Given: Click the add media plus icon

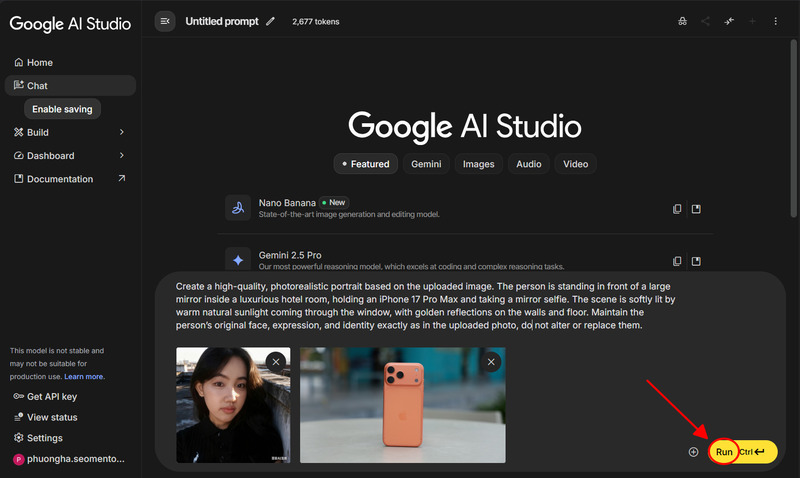Looking at the screenshot, I should point(693,452).
